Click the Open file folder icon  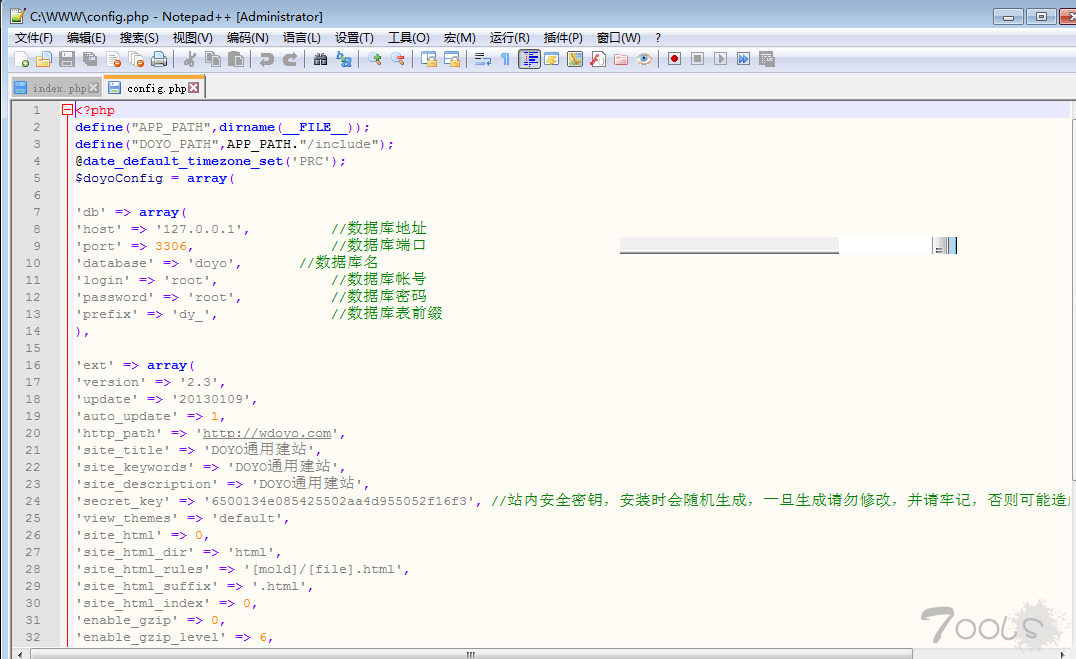coord(44,60)
